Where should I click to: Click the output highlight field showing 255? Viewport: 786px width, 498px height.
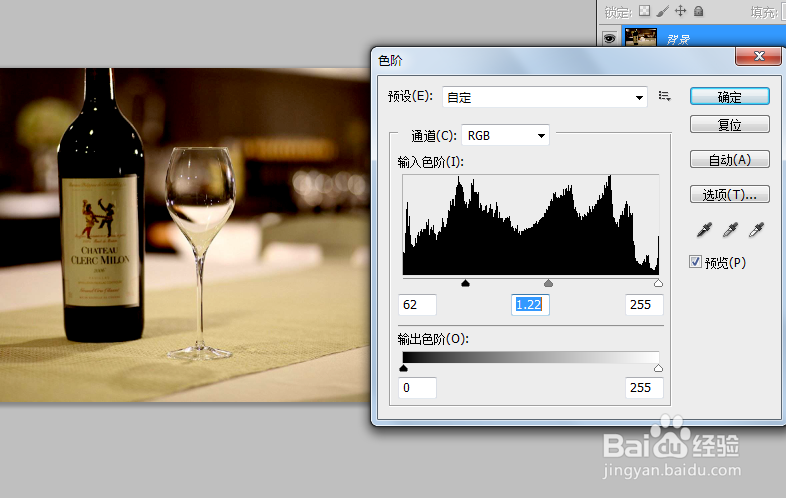click(x=644, y=388)
